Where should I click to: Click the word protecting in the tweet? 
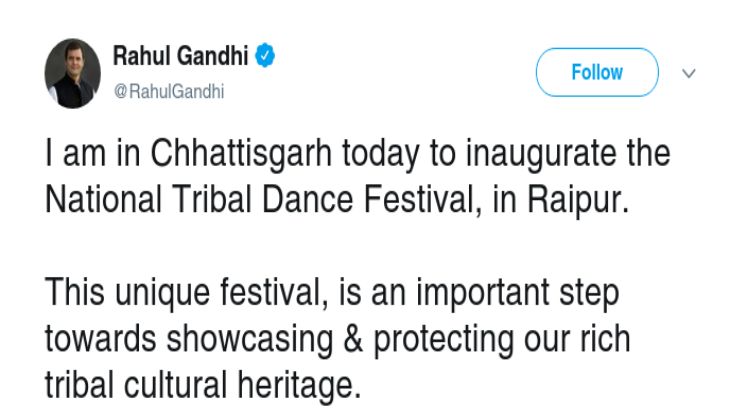click(x=443, y=341)
